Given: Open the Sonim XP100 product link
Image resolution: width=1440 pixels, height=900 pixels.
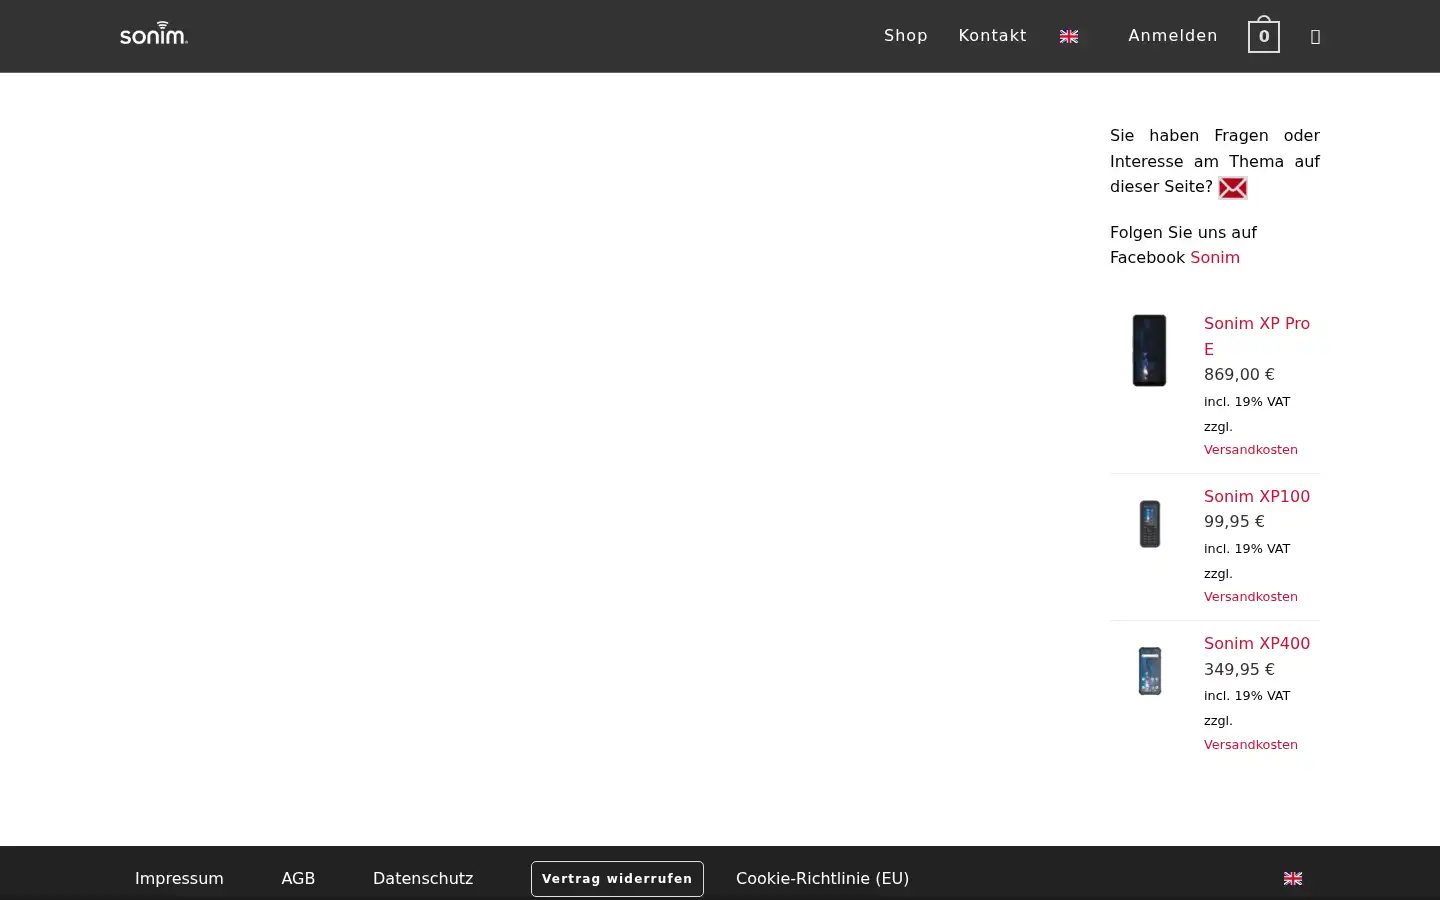Looking at the screenshot, I should click(x=1257, y=497).
